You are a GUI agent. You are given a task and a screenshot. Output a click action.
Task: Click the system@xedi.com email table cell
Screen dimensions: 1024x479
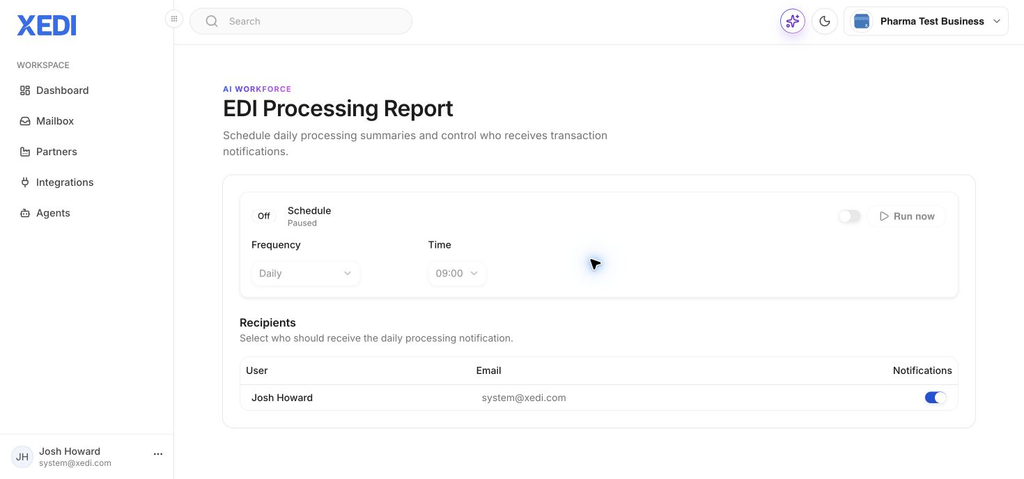(x=524, y=397)
